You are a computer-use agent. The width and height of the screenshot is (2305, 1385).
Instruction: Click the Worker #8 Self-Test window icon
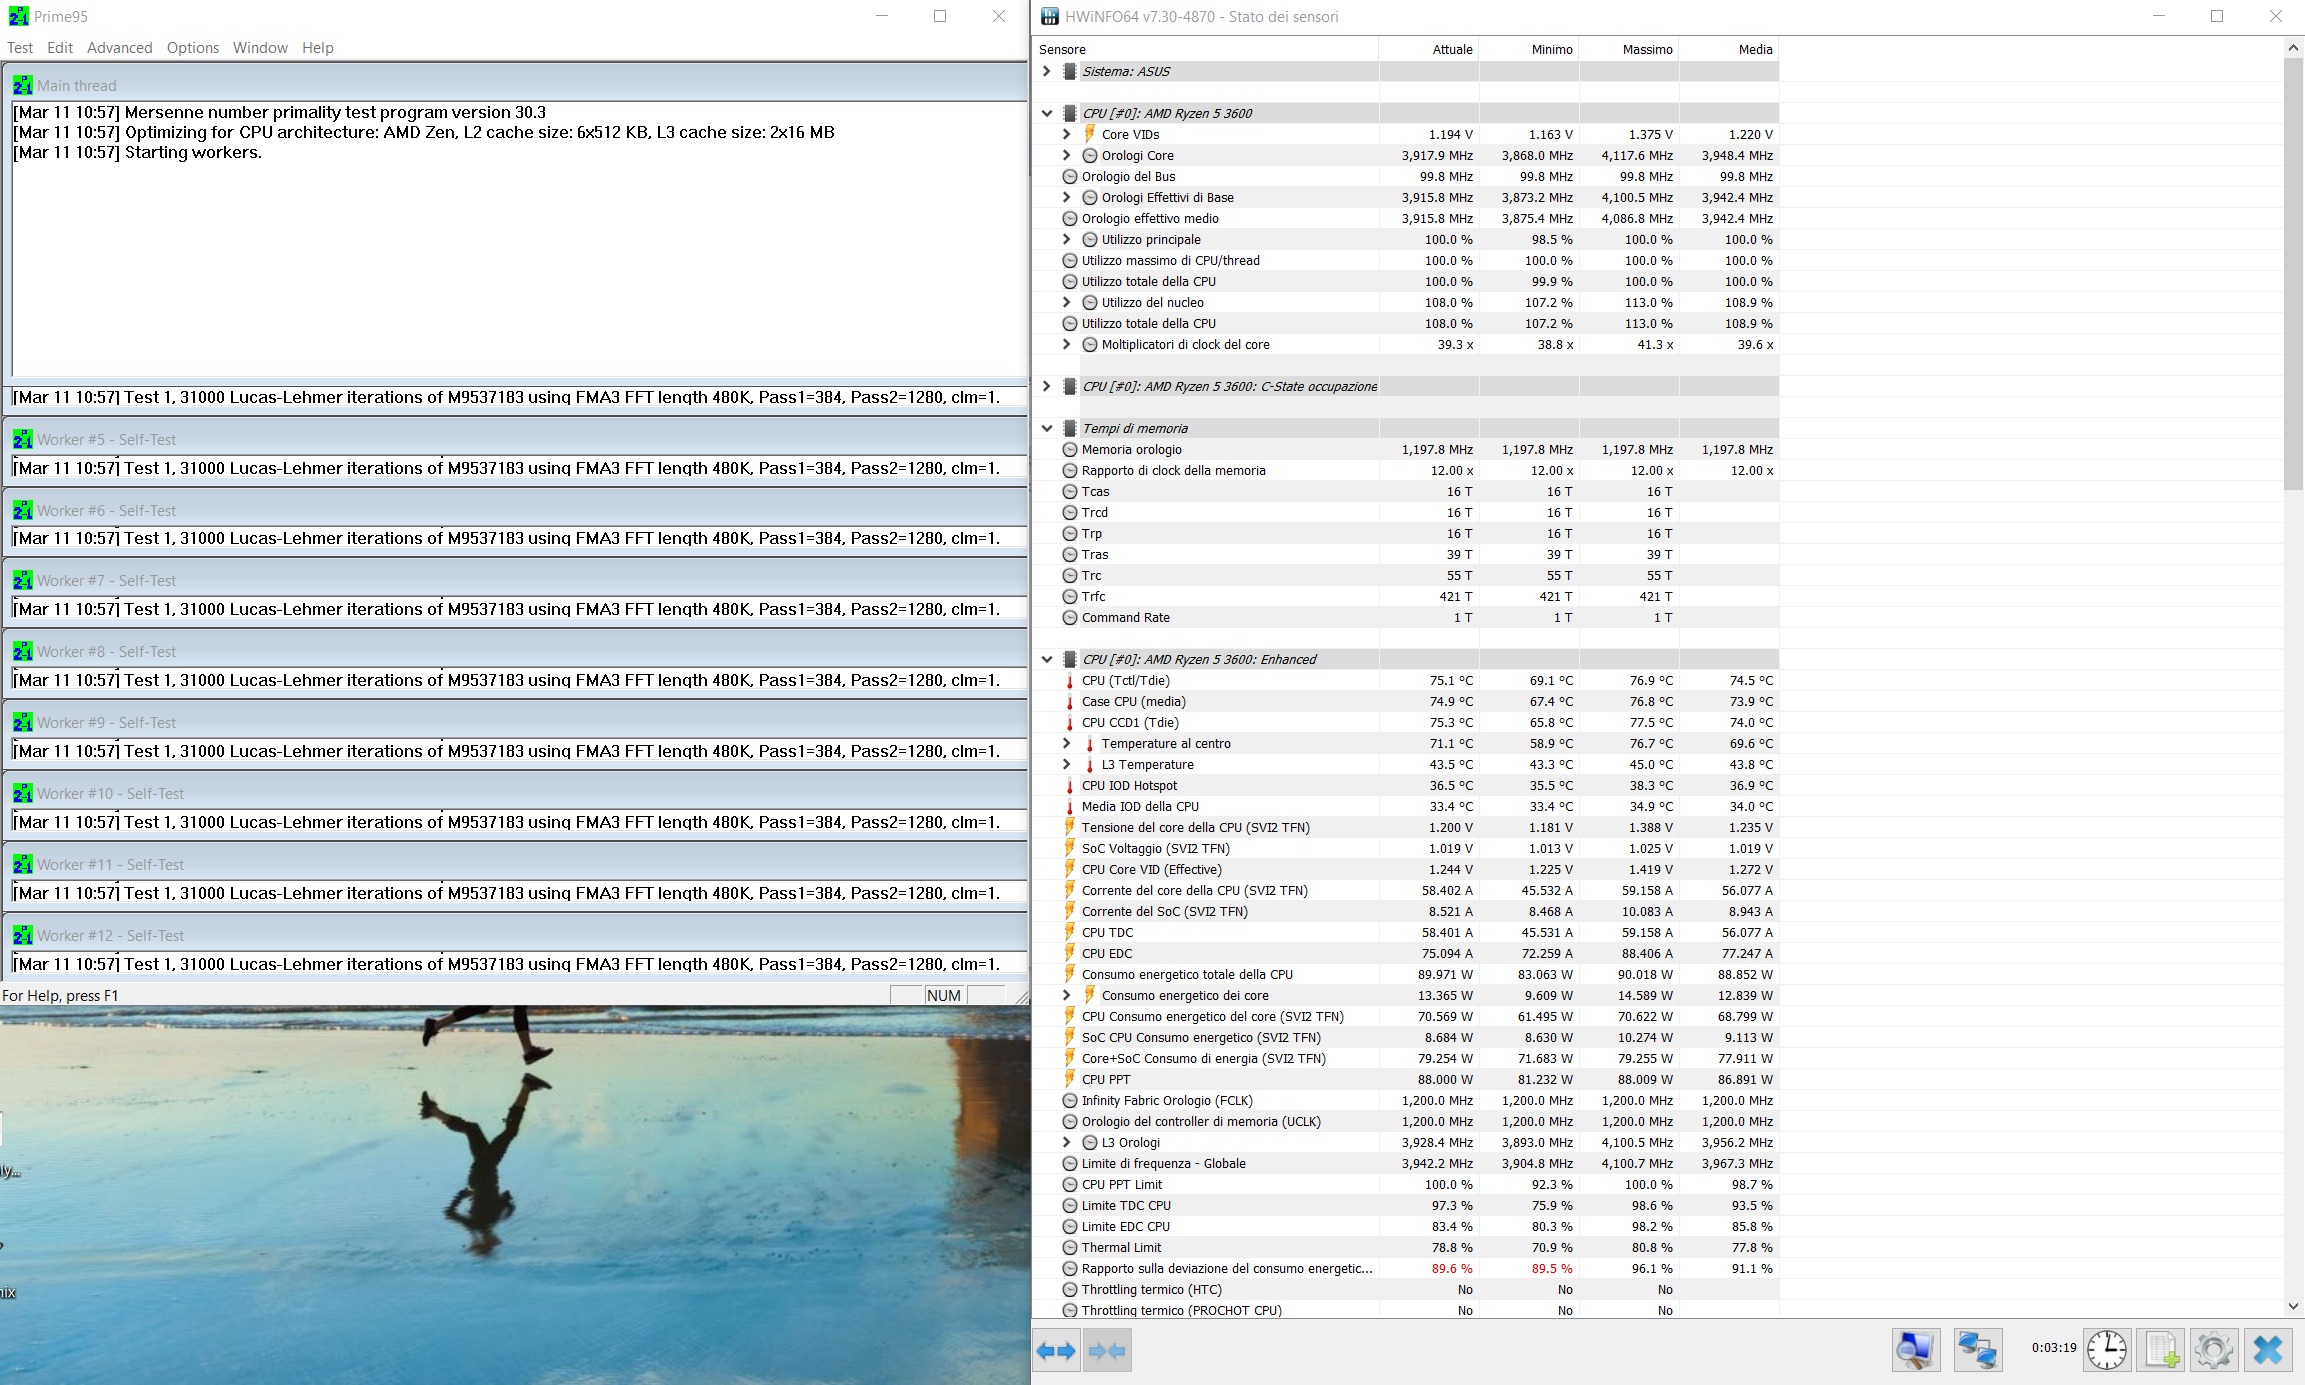coord(23,652)
